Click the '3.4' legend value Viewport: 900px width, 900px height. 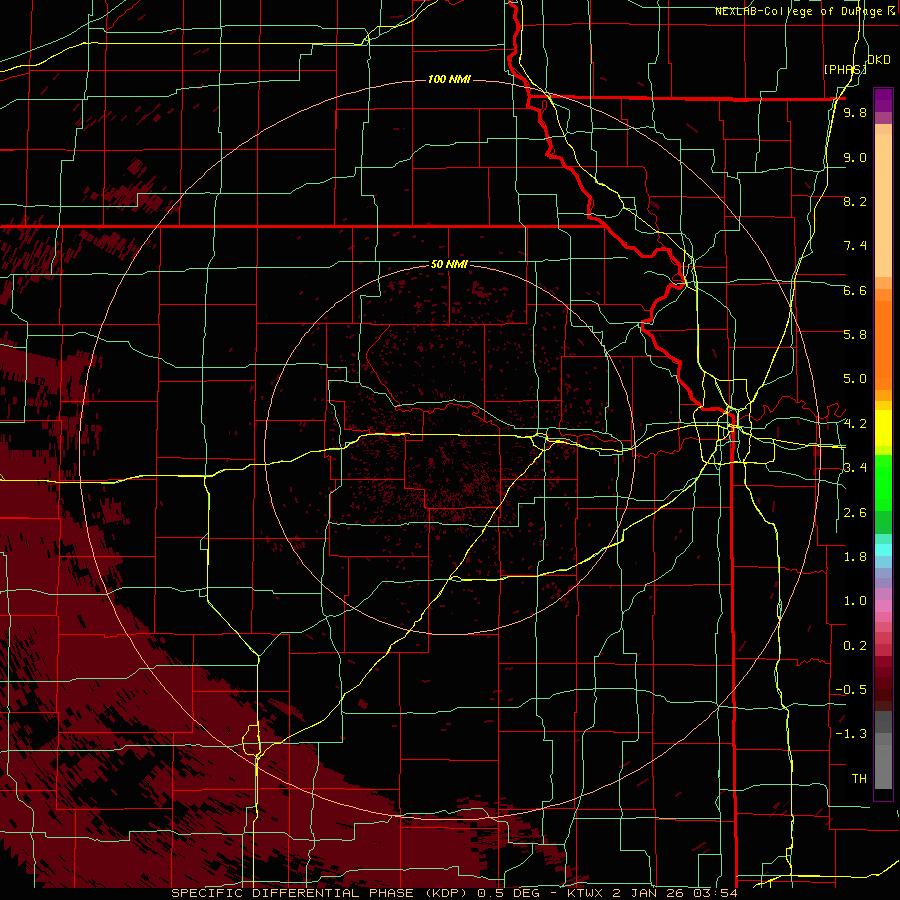tap(855, 468)
